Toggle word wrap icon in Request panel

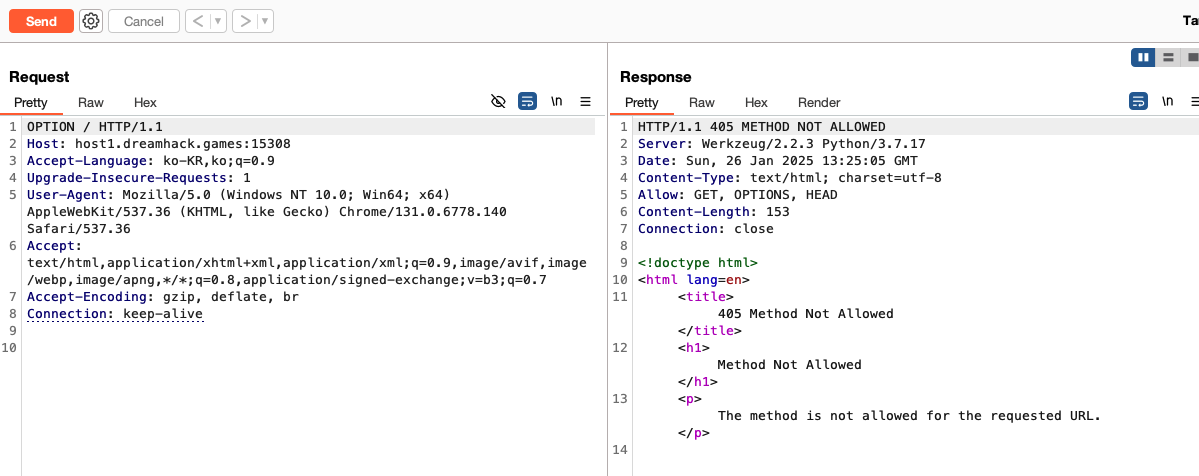click(x=528, y=101)
